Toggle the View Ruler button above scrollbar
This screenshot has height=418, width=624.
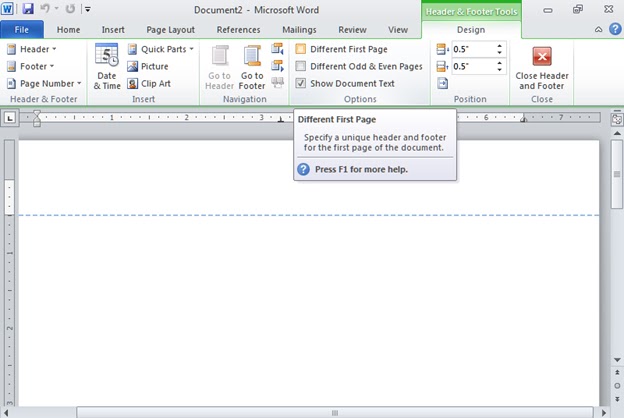[x=617, y=119]
